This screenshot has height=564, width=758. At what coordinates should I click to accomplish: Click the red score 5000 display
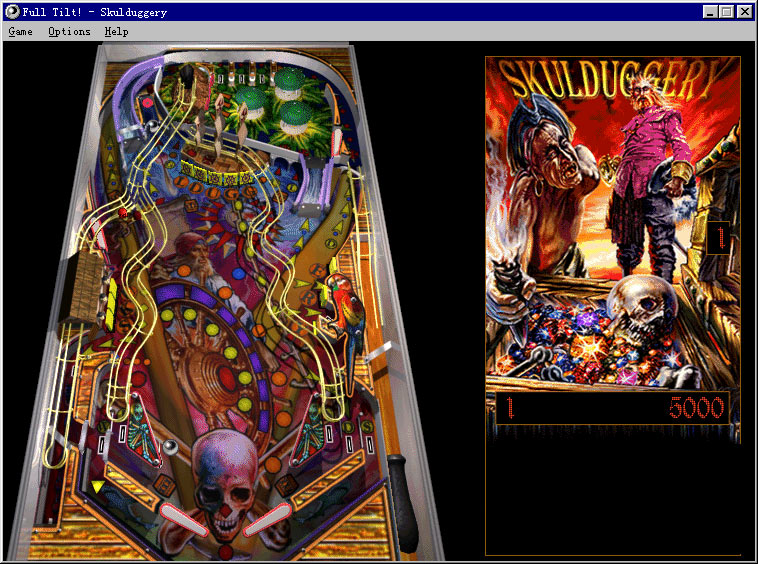pos(697,408)
